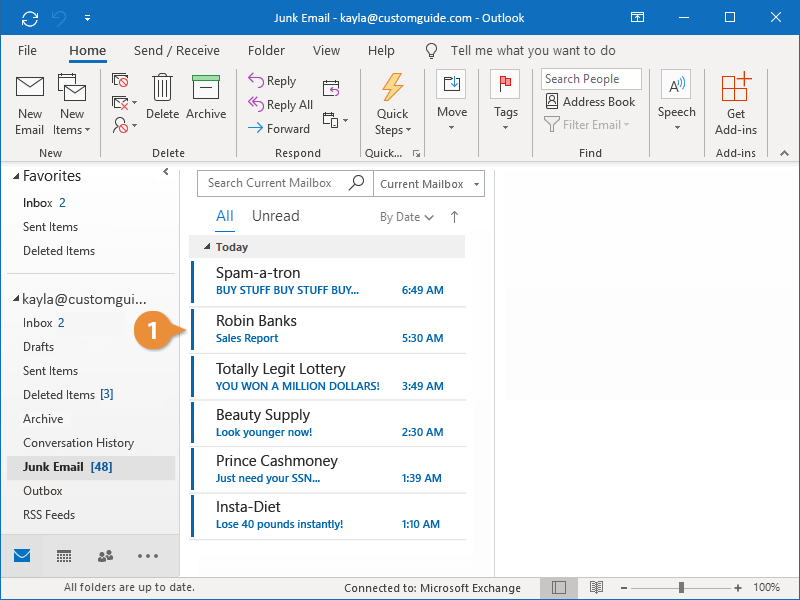
Task: Switch to the Folder tab
Action: point(266,51)
